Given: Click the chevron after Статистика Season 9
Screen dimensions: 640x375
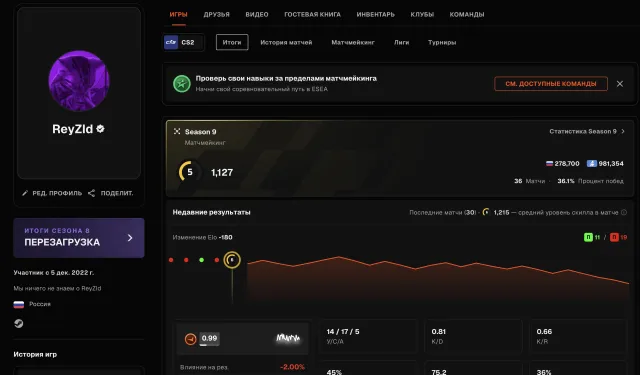Looking at the screenshot, I should click(623, 131).
